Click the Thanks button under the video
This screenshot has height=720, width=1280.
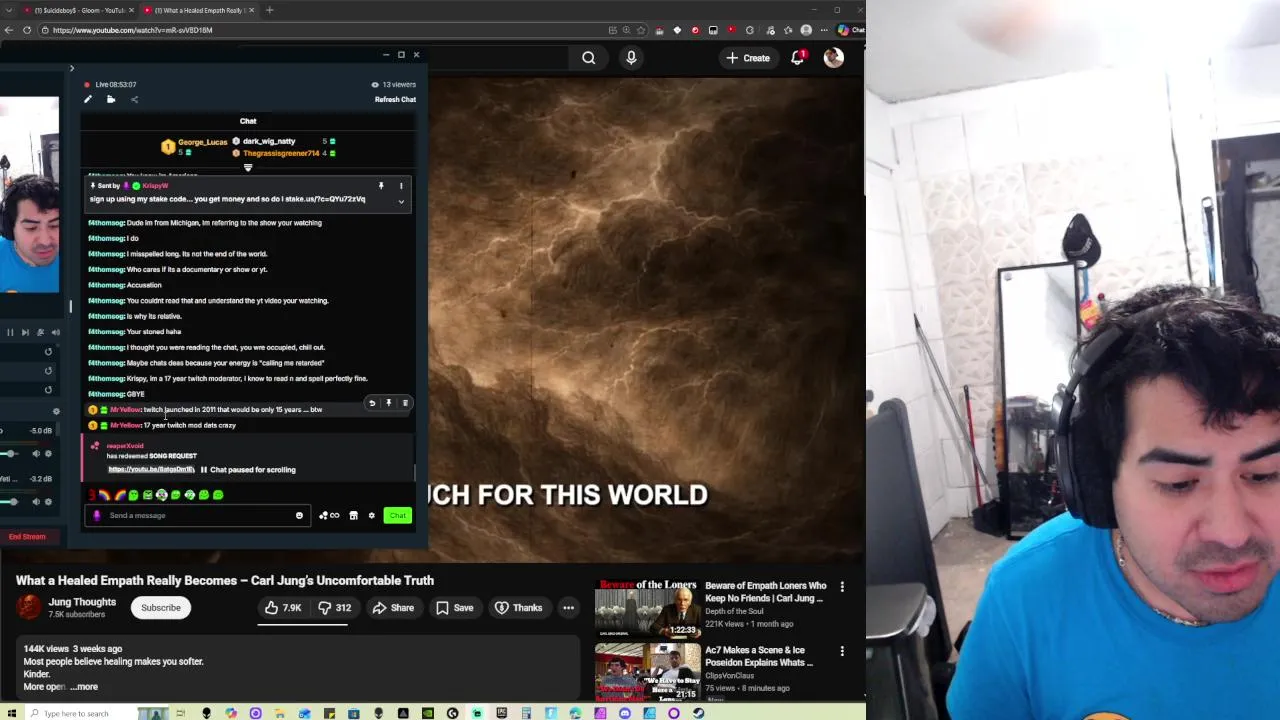coord(518,608)
